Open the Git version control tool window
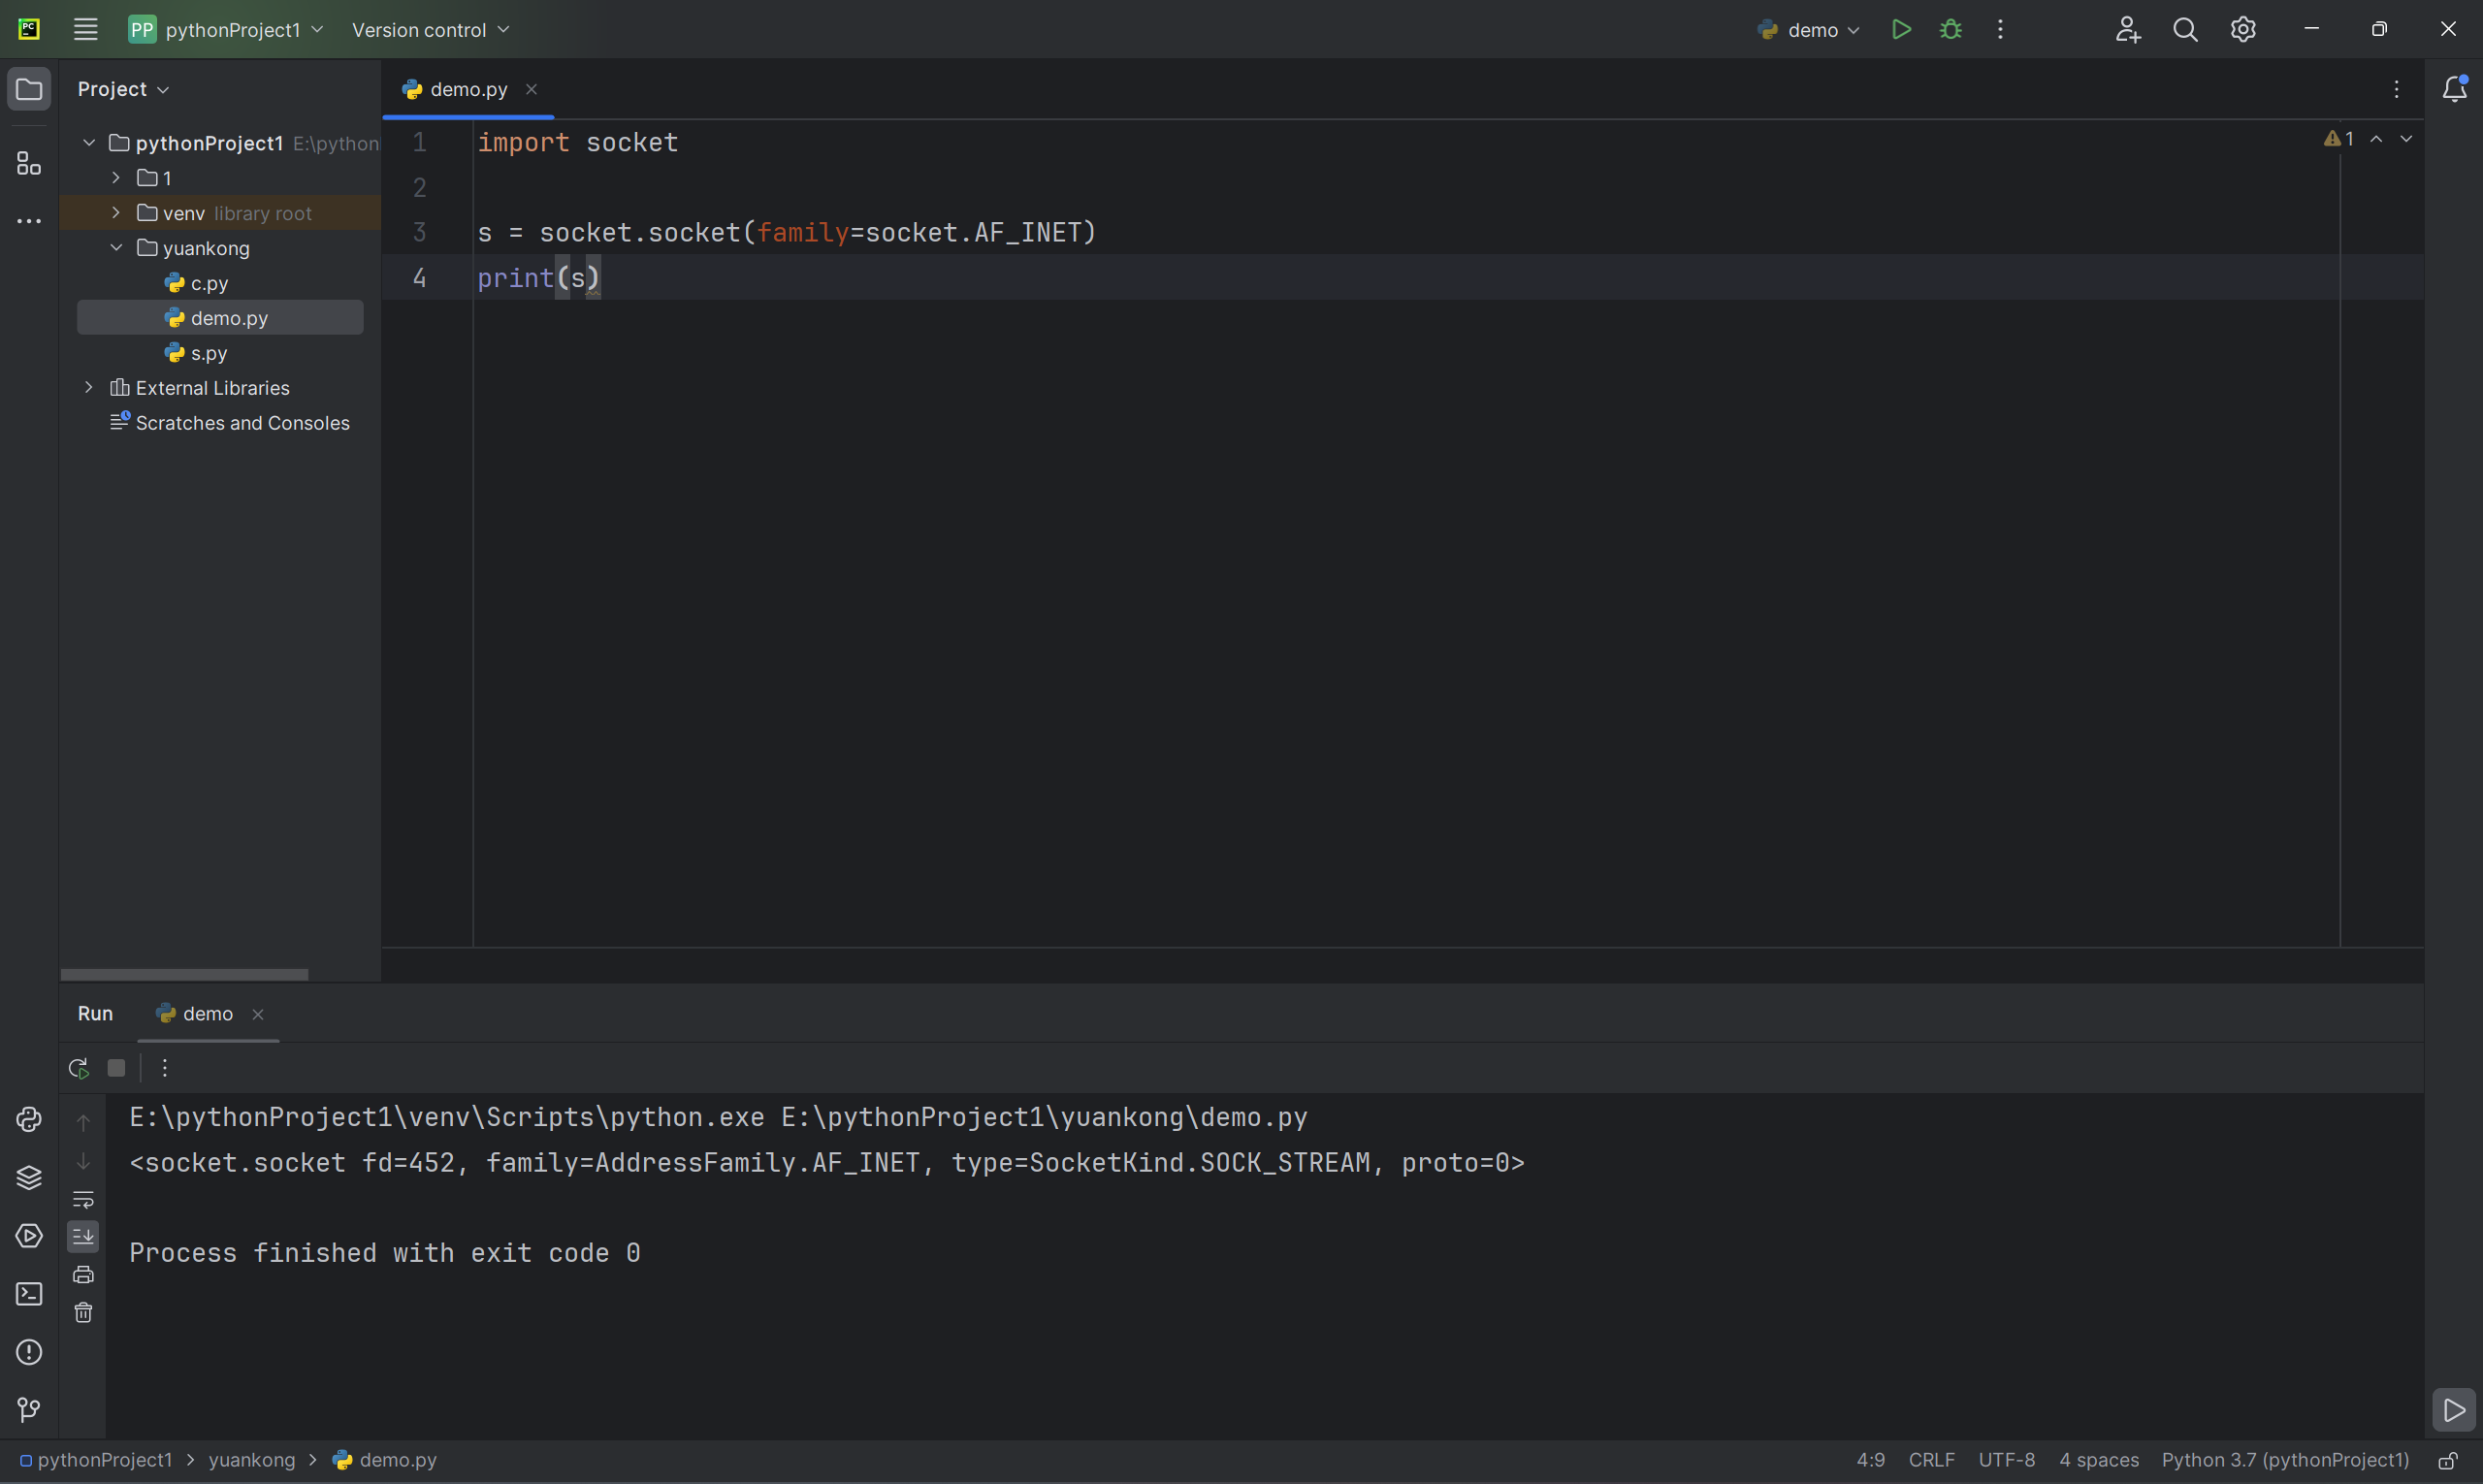The image size is (2483, 1484). (x=29, y=1410)
